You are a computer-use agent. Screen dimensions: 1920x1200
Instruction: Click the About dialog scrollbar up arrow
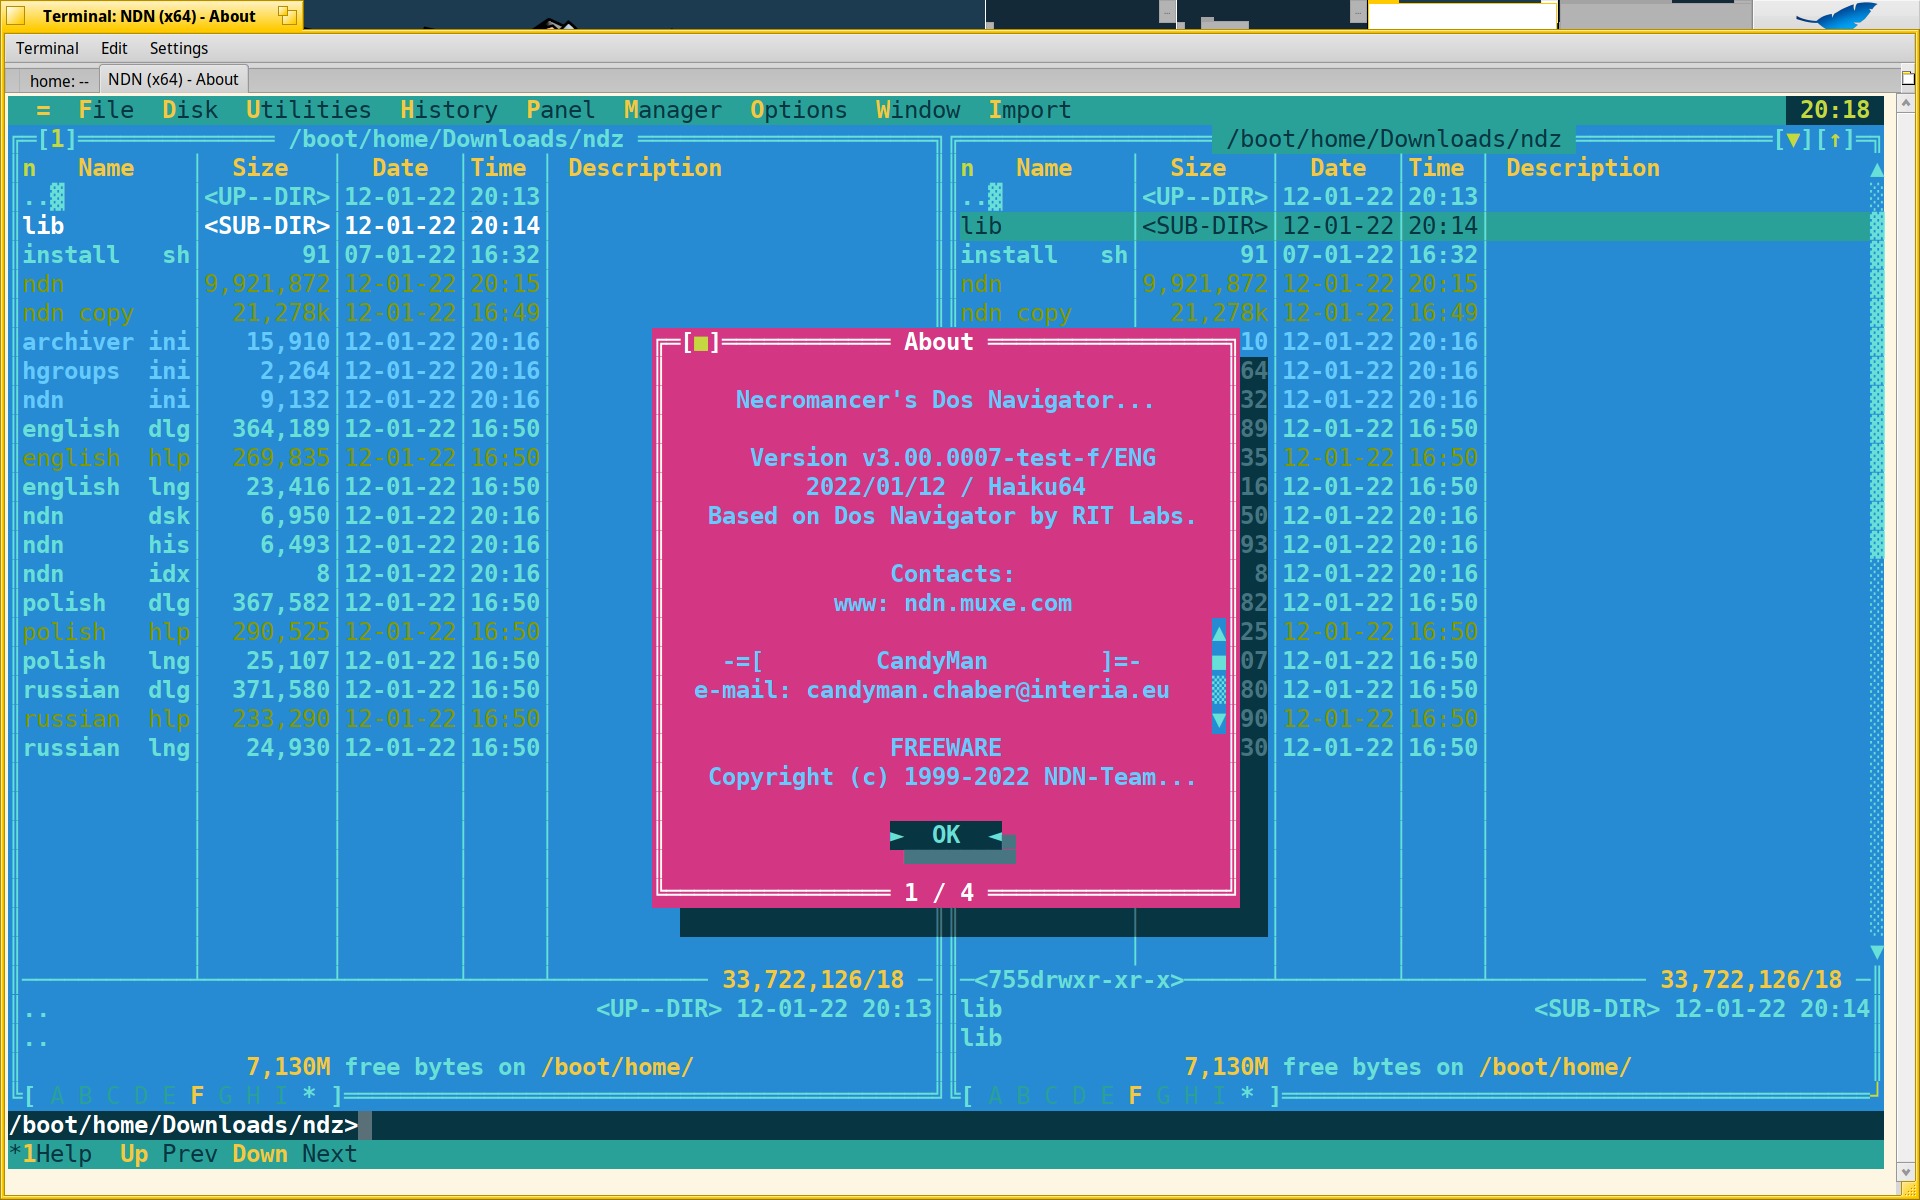tap(1218, 632)
